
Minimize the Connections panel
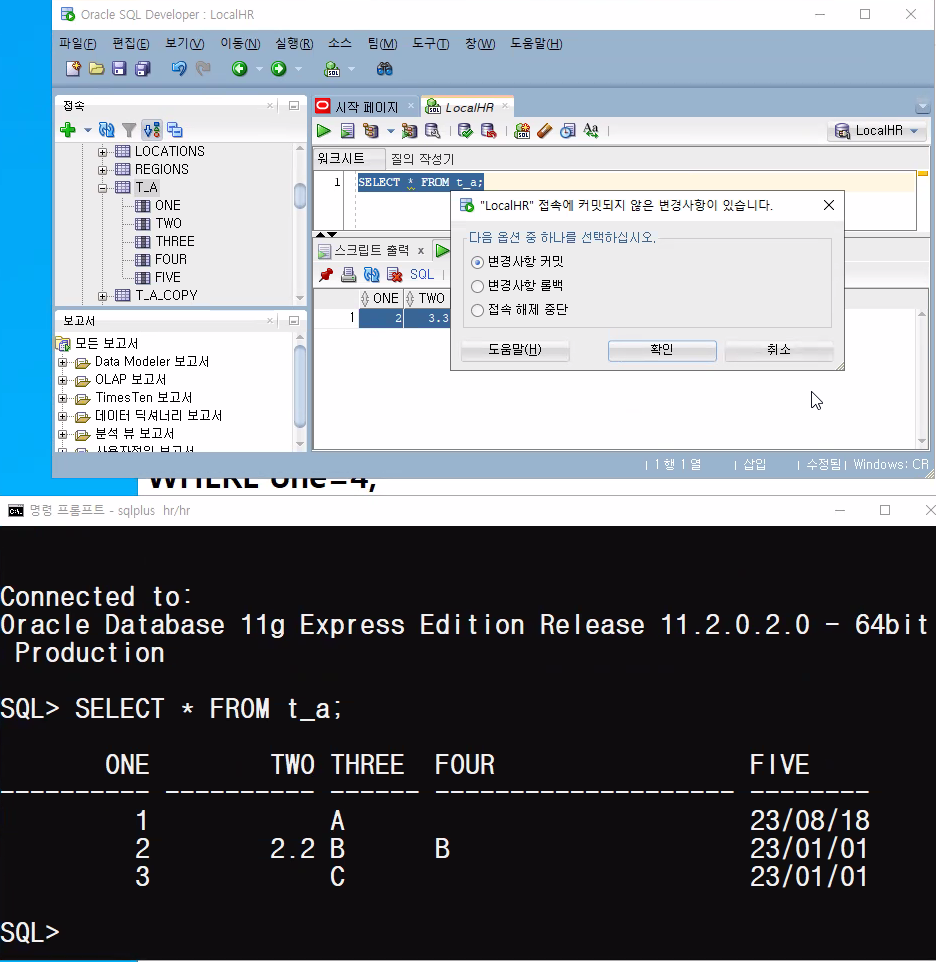[294, 106]
